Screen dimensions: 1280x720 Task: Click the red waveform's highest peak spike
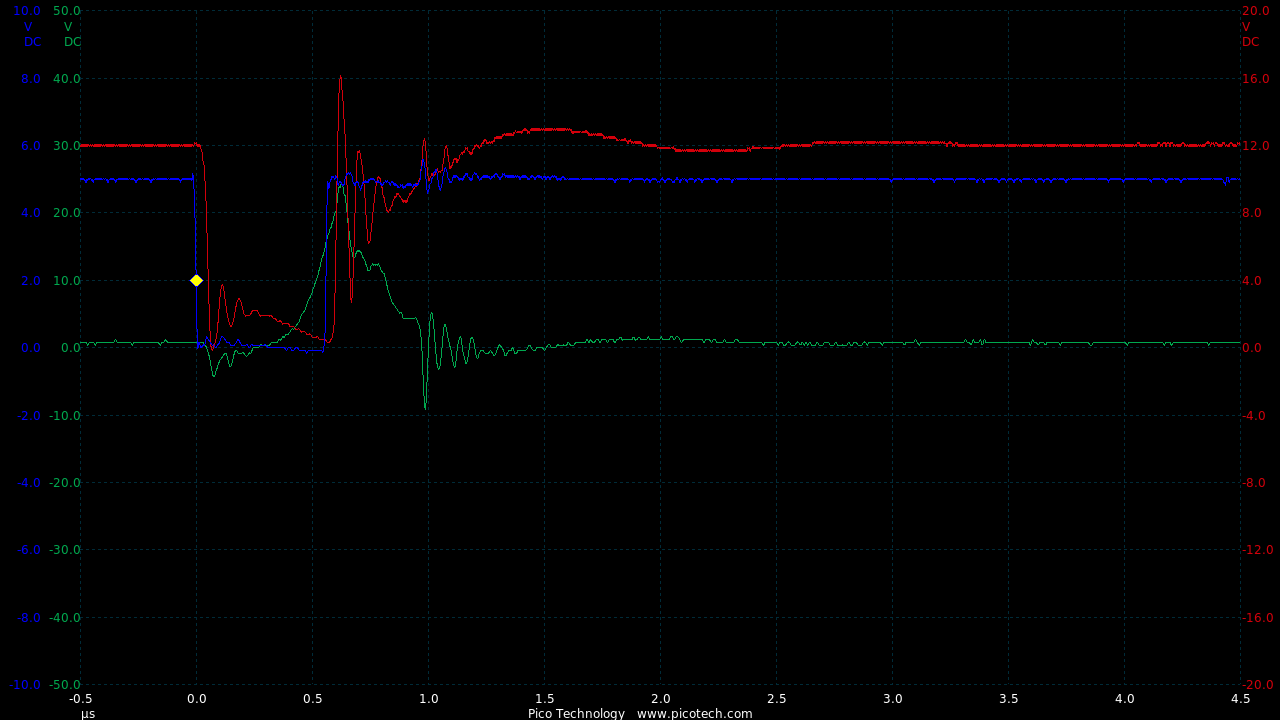coord(340,77)
